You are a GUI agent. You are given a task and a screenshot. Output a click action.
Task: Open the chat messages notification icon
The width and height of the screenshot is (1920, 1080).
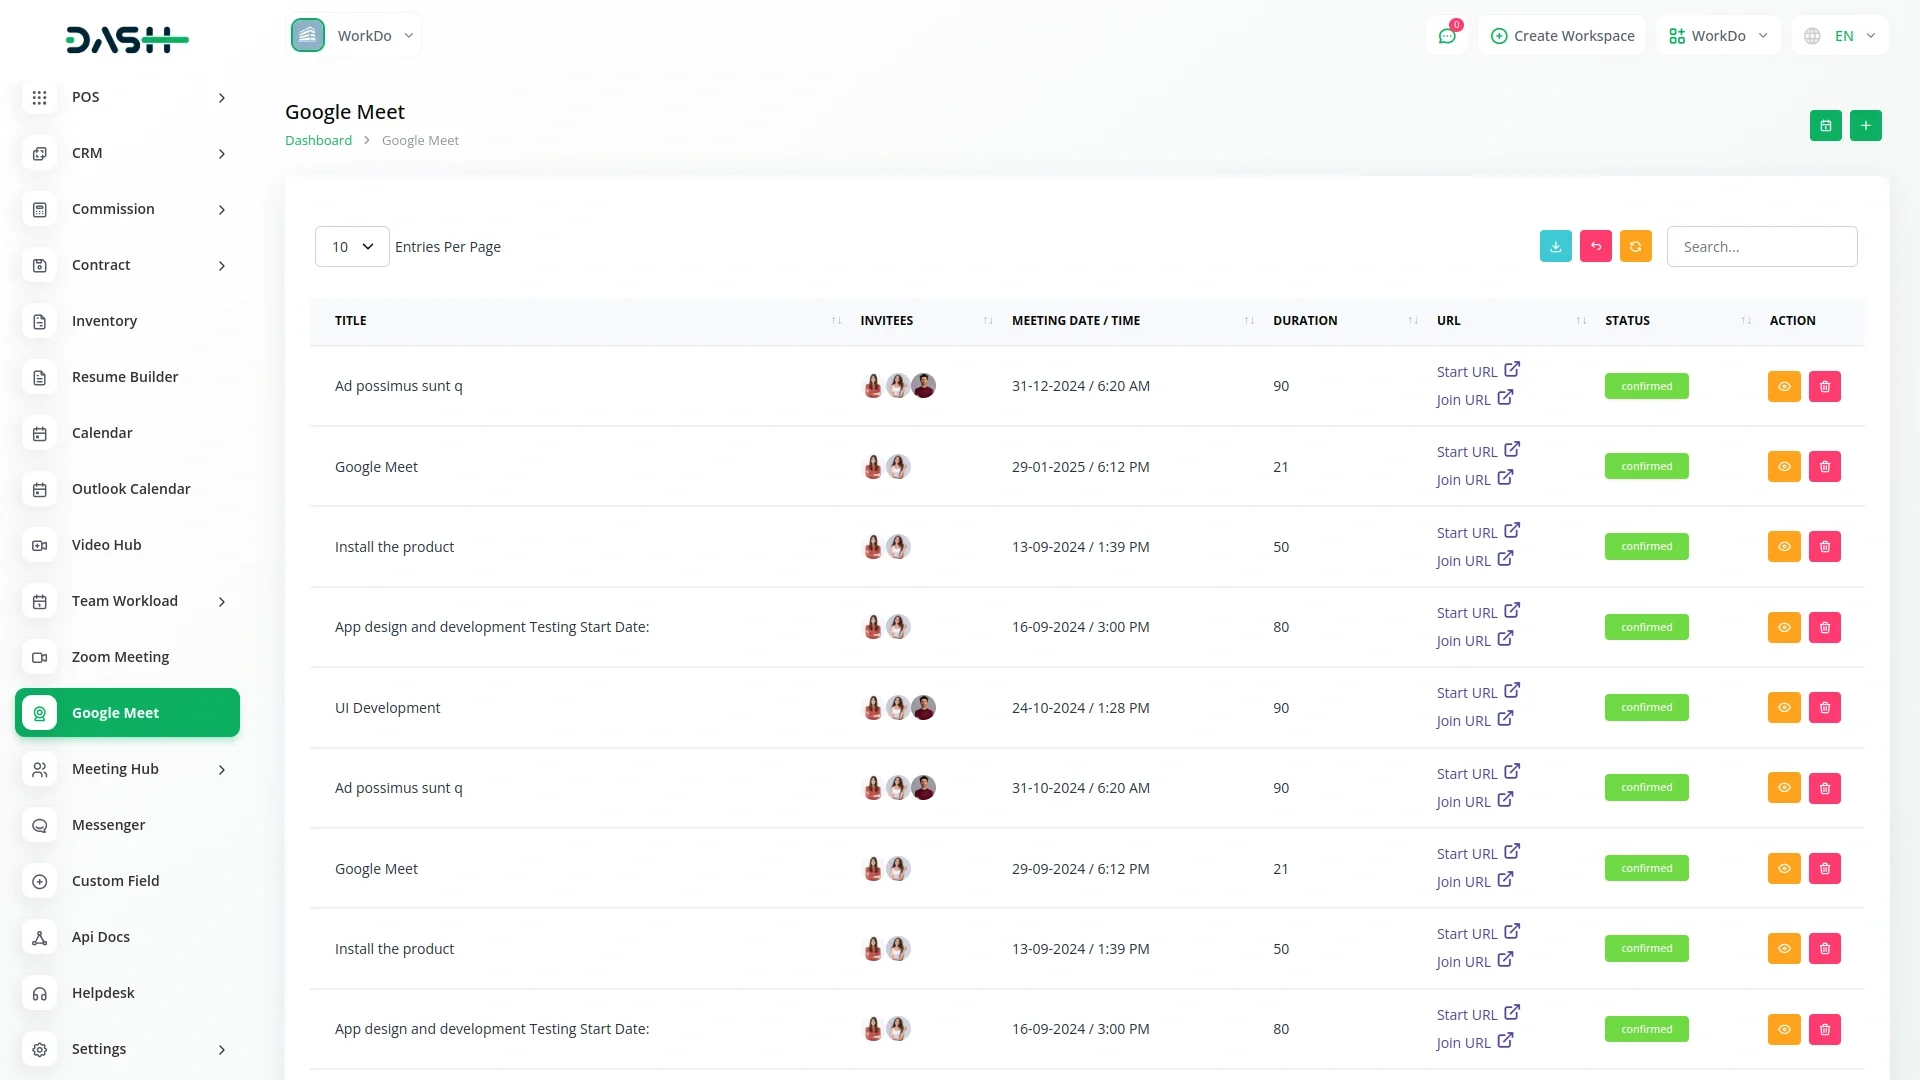[x=1446, y=36]
